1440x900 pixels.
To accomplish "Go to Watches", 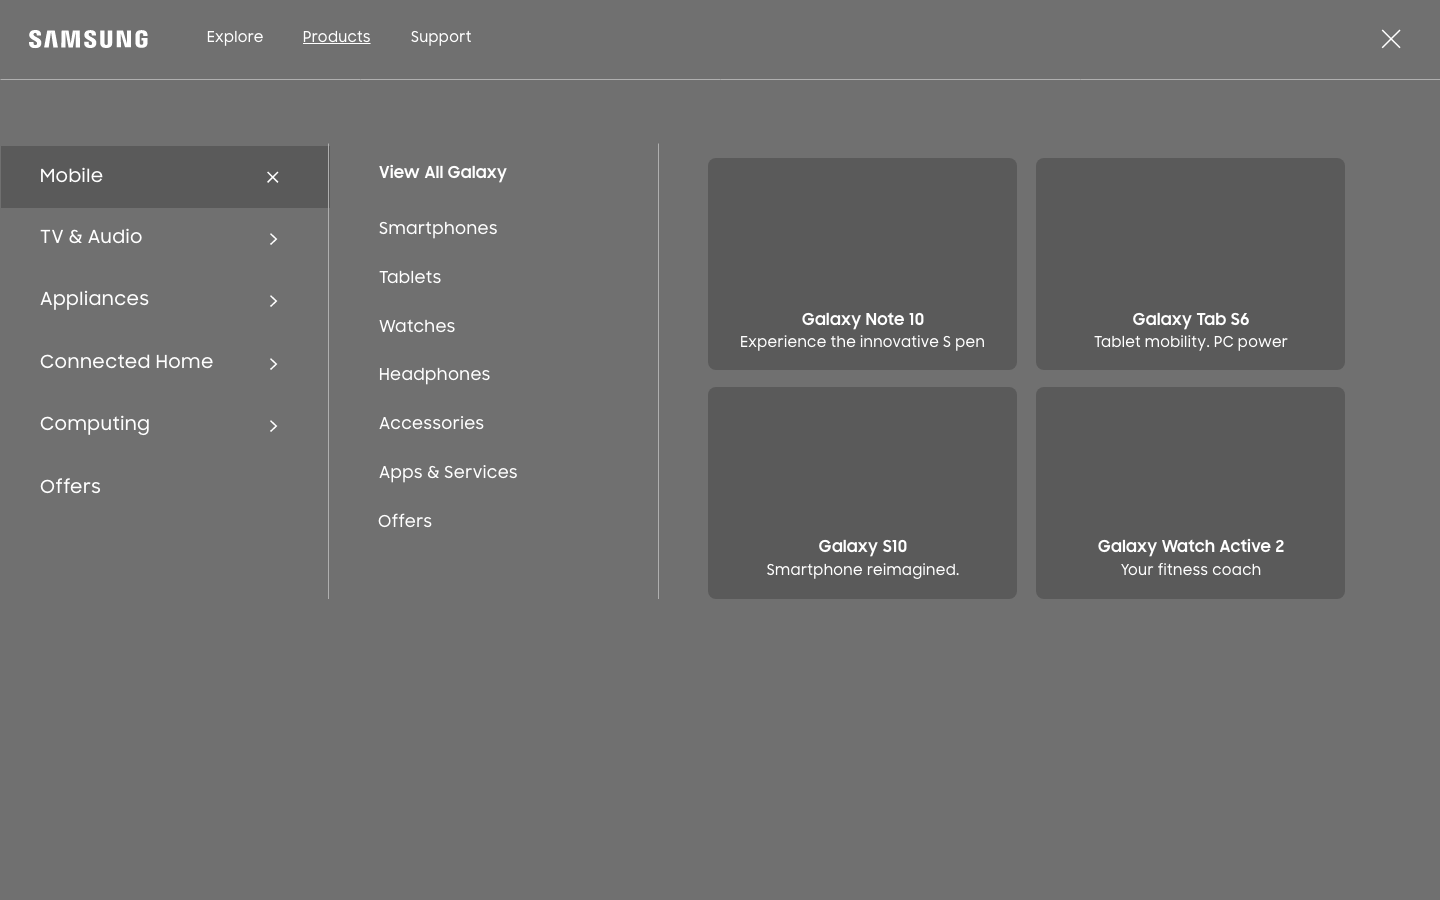I will pos(417,327).
